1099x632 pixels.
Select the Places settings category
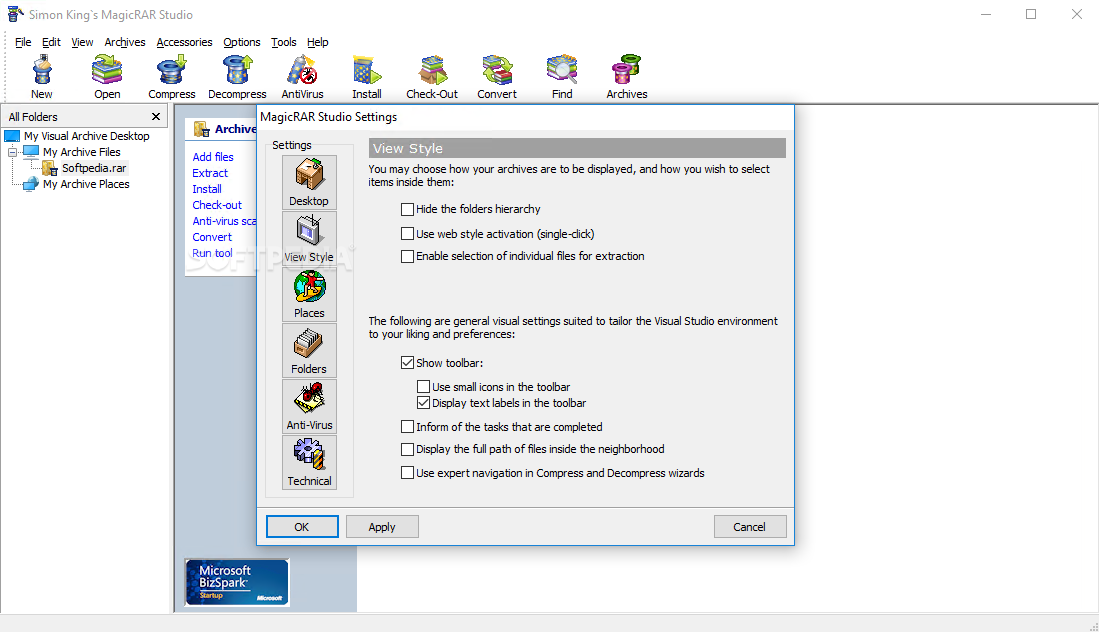(x=309, y=294)
